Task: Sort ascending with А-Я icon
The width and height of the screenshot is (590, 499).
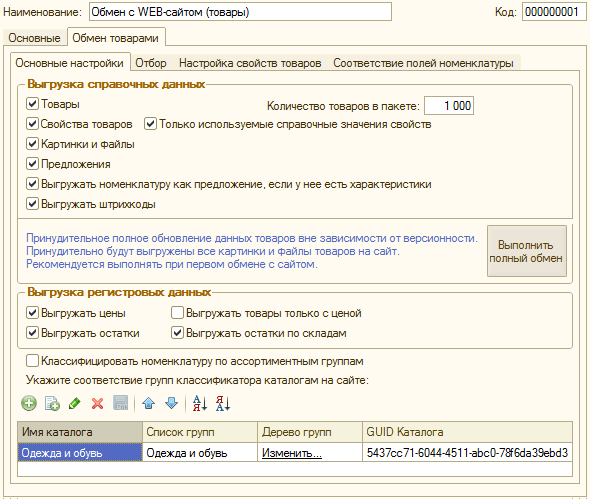Action: pos(199,403)
